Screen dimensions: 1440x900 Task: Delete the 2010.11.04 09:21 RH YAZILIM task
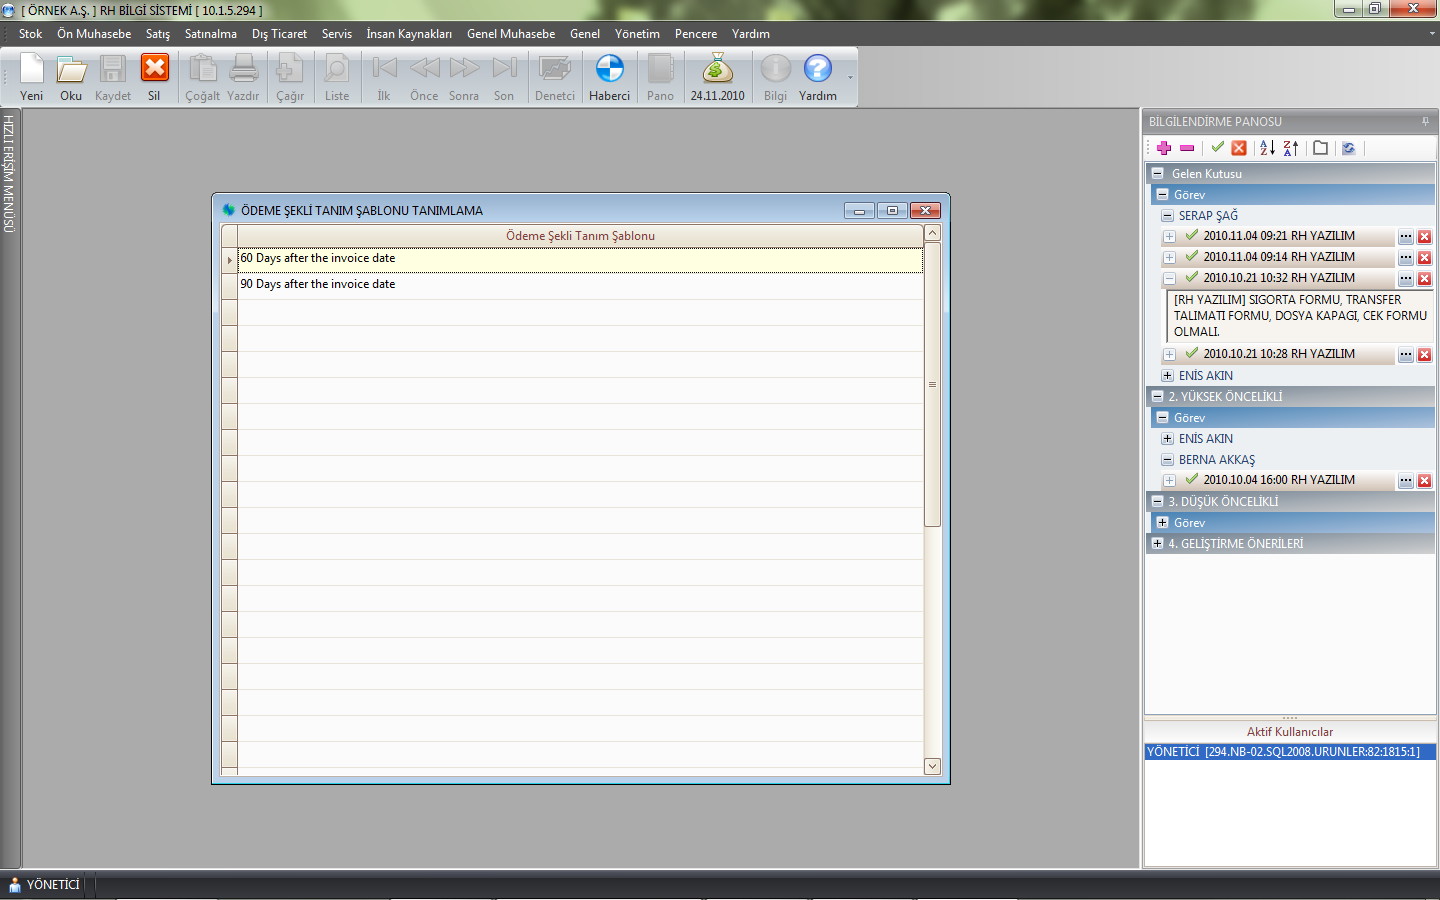coord(1424,237)
